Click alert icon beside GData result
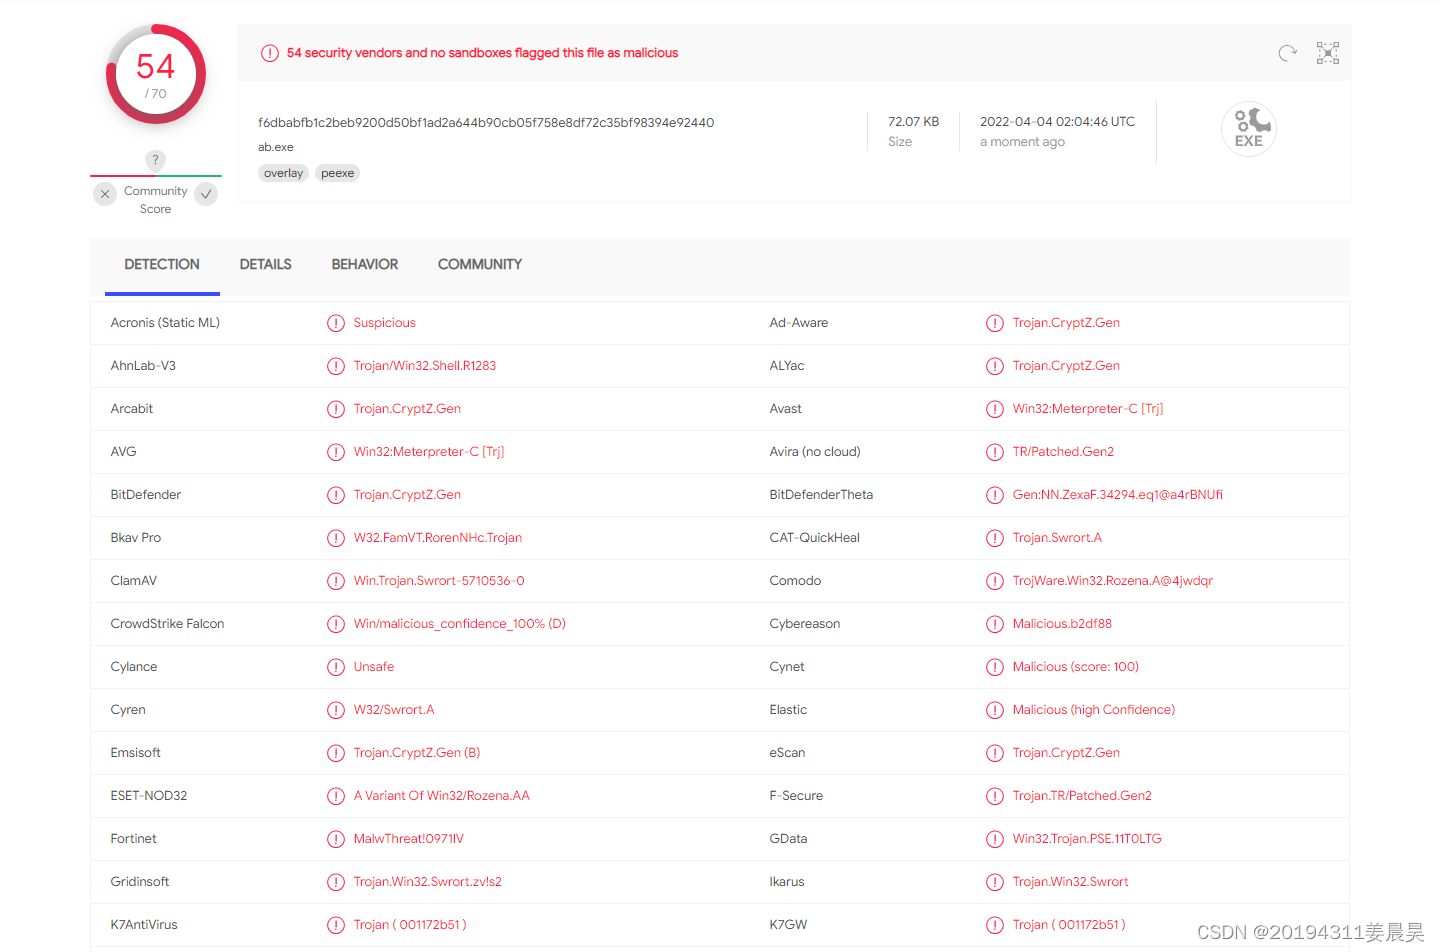This screenshot has height=952, width=1440. pos(995,839)
